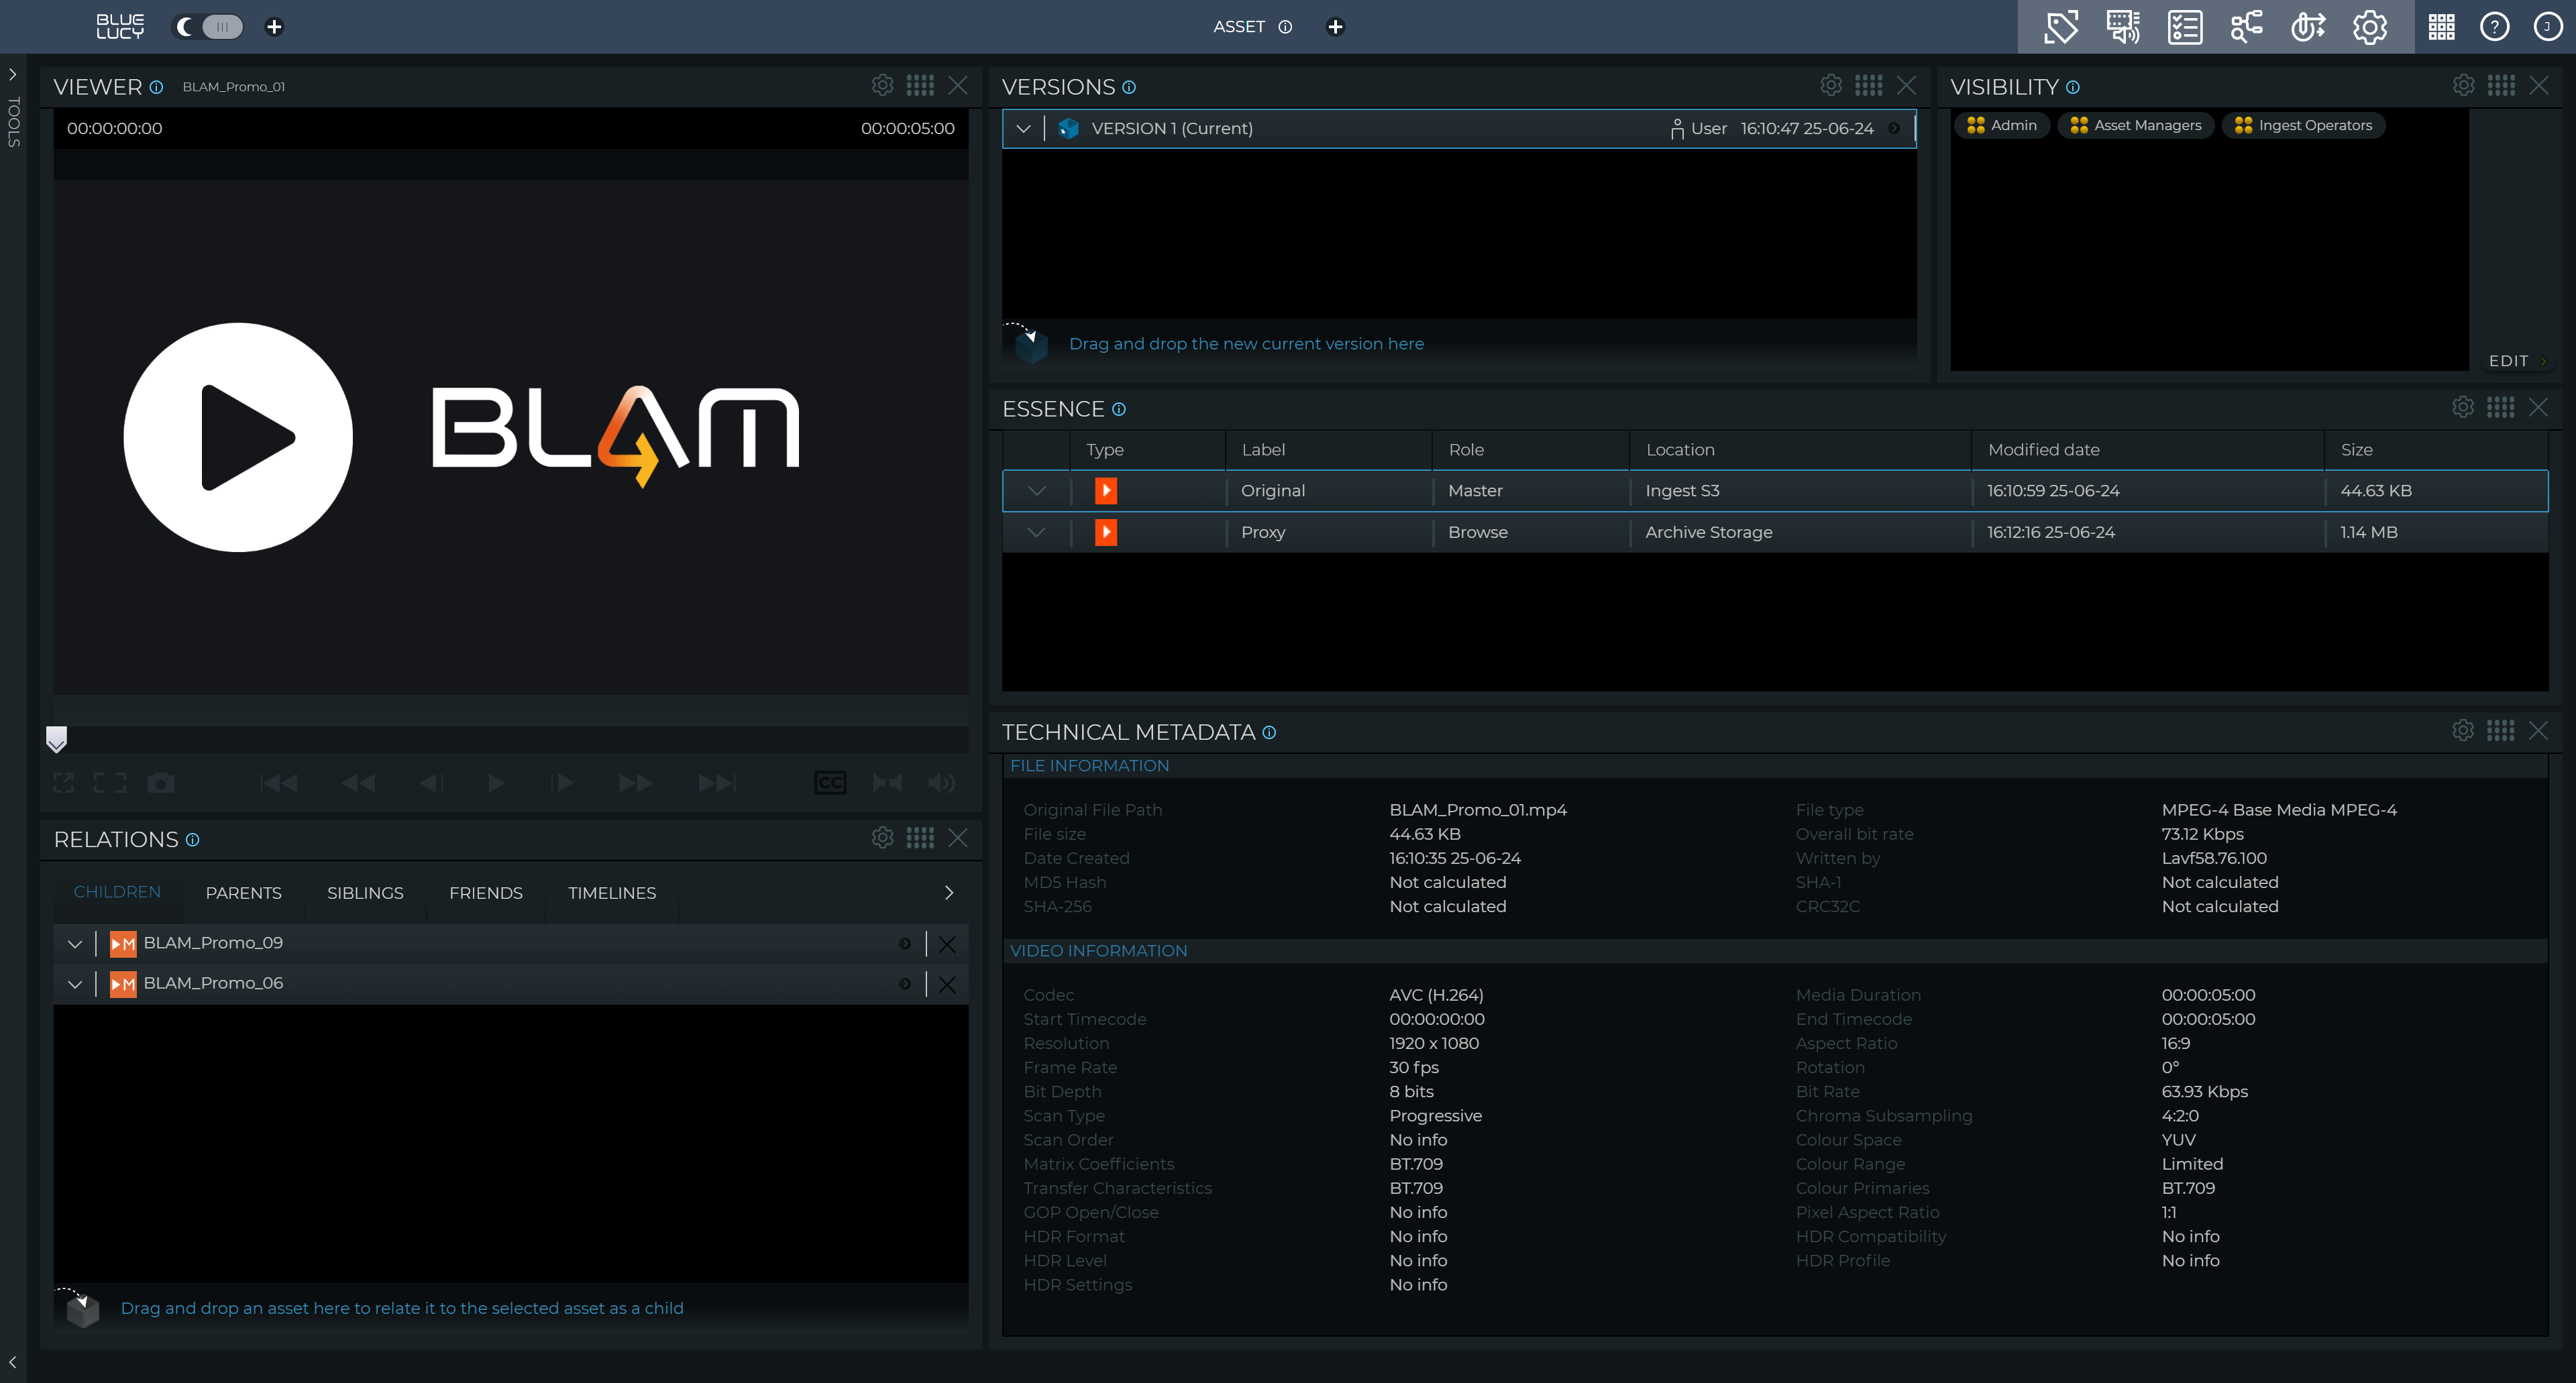Click EDIT in the Visibility panel
2576x1383 pixels.
coord(2517,361)
